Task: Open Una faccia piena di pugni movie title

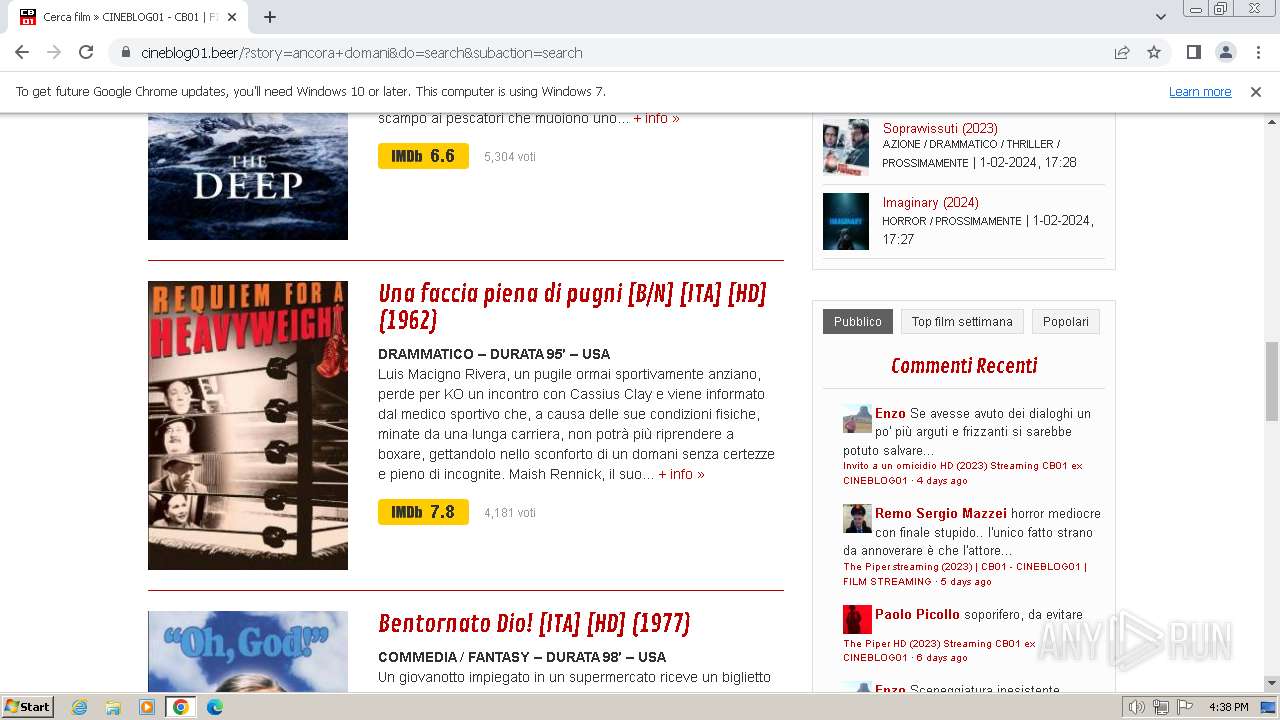Action: point(572,306)
